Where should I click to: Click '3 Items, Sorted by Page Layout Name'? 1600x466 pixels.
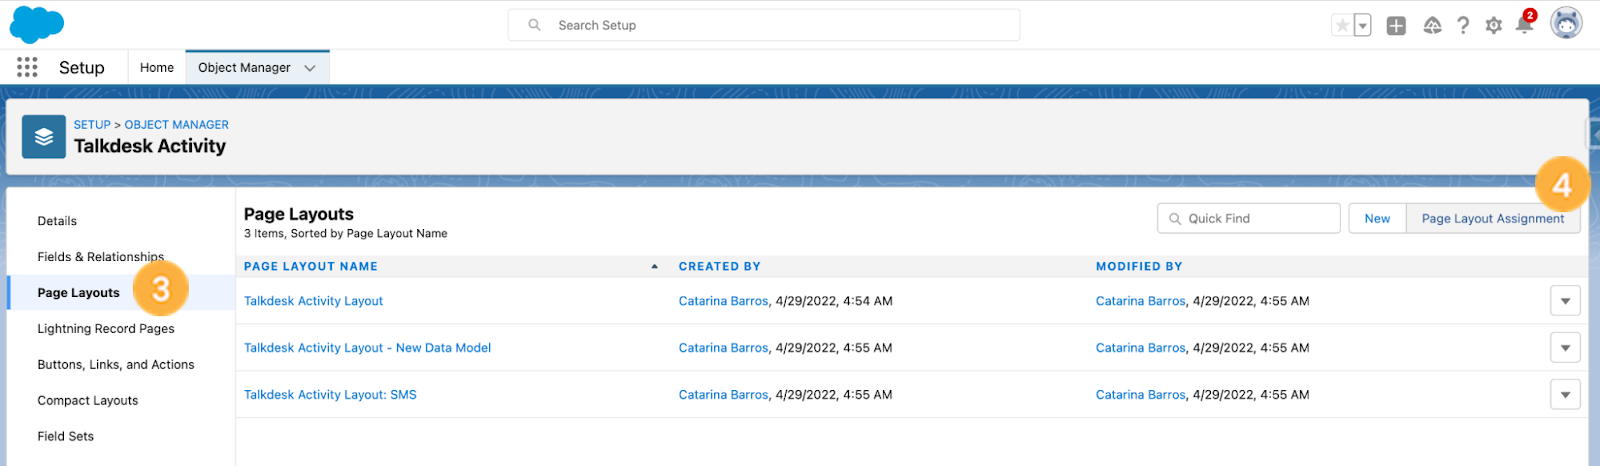point(346,234)
